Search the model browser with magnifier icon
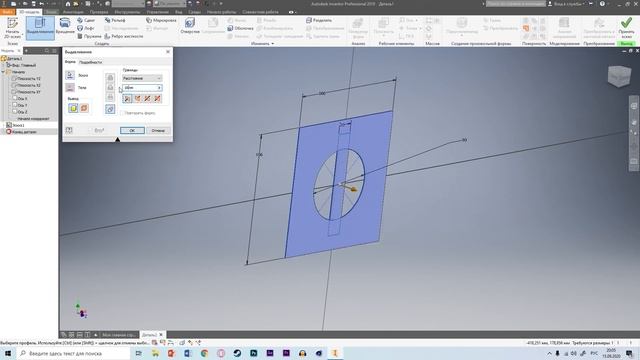 (47, 51)
